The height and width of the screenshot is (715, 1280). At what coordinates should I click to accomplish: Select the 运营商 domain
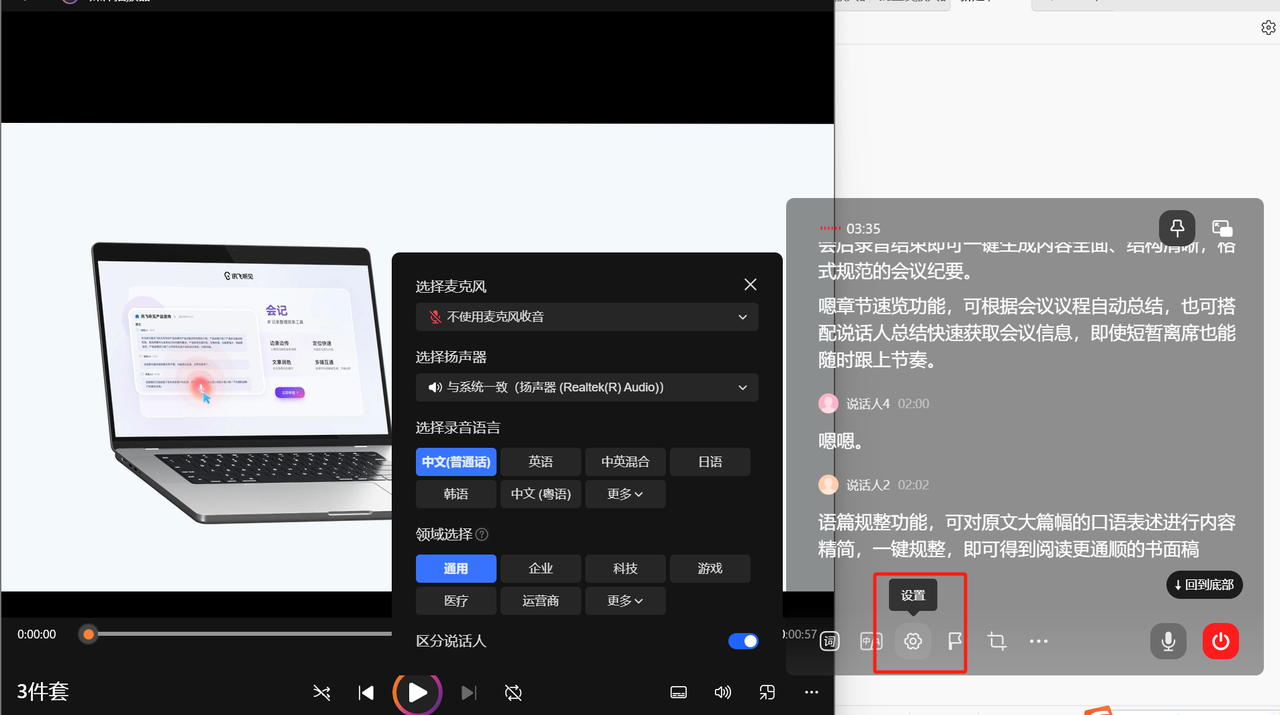[541, 601]
